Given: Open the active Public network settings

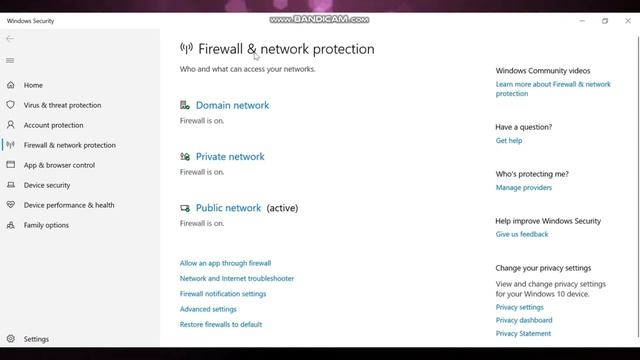Looking at the screenshot, I should (x=228, y=208).
